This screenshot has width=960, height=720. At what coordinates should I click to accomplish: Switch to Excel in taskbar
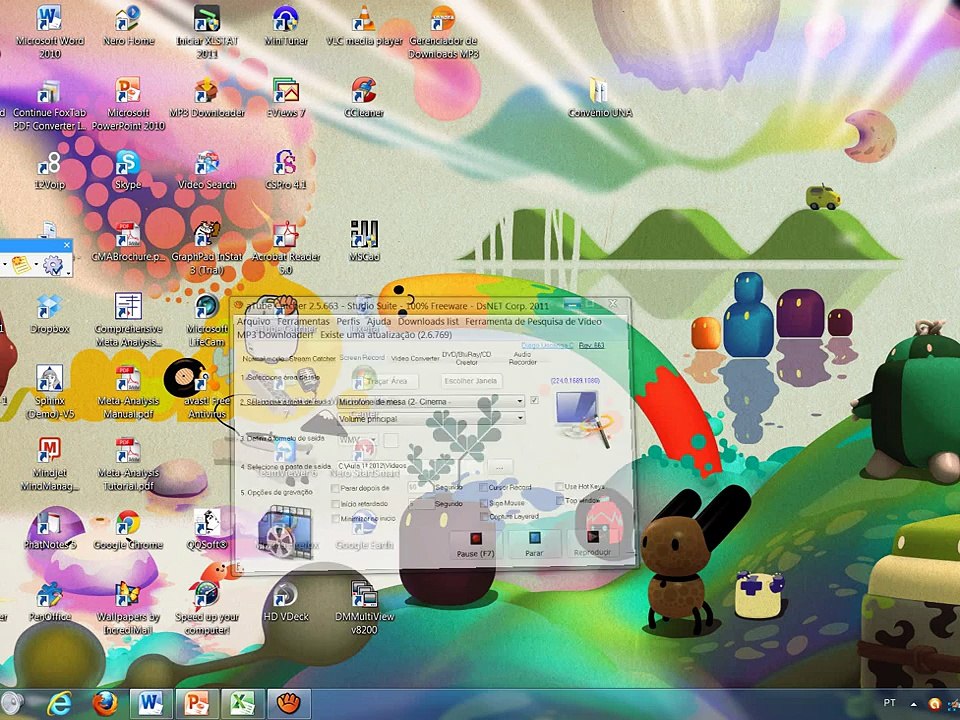pos(242,703)
